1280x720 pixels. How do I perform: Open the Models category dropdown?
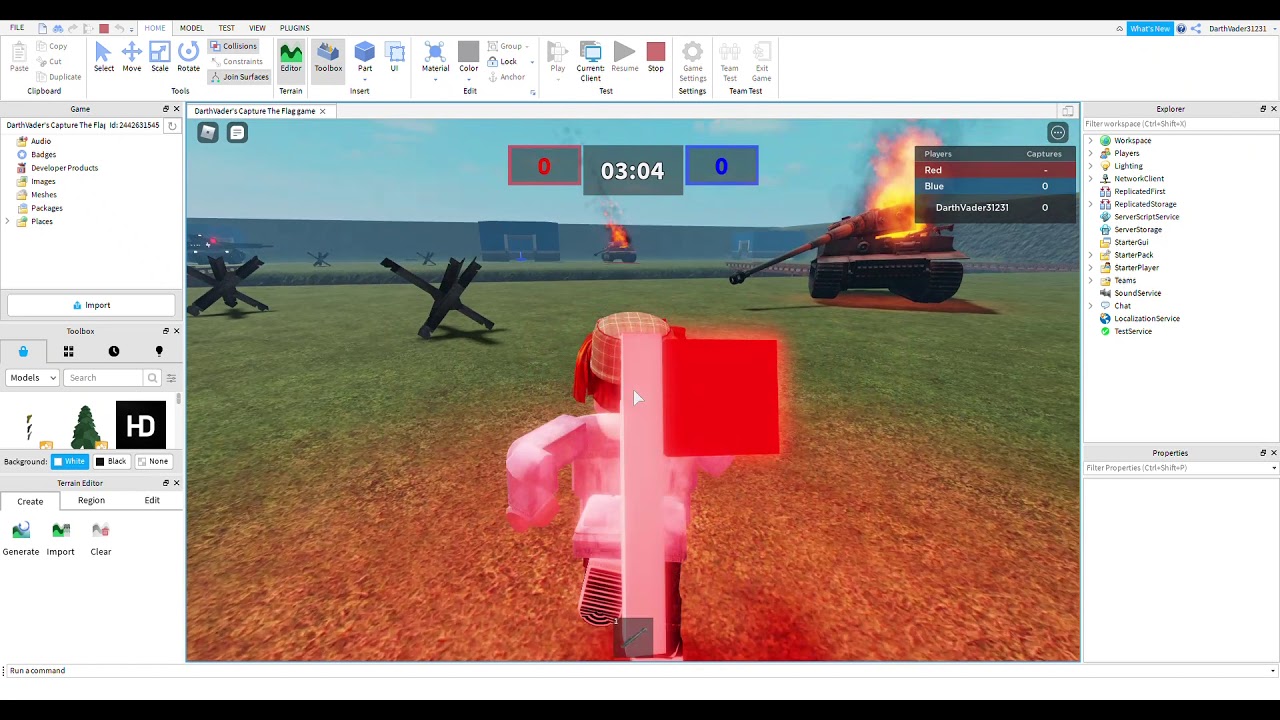tap(33, 378)
